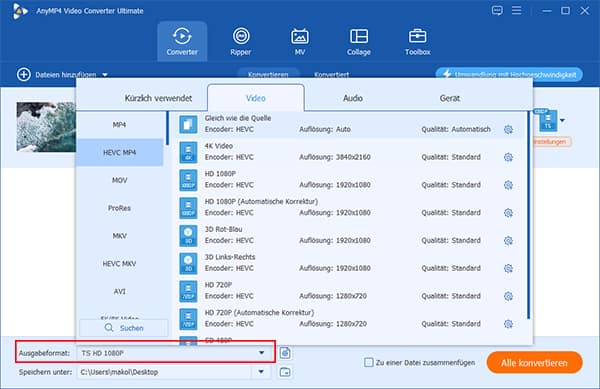This screenshot has height=389, width=600.
Task: Select the 4K Video preset icon
Action: [x=188, y=152]
